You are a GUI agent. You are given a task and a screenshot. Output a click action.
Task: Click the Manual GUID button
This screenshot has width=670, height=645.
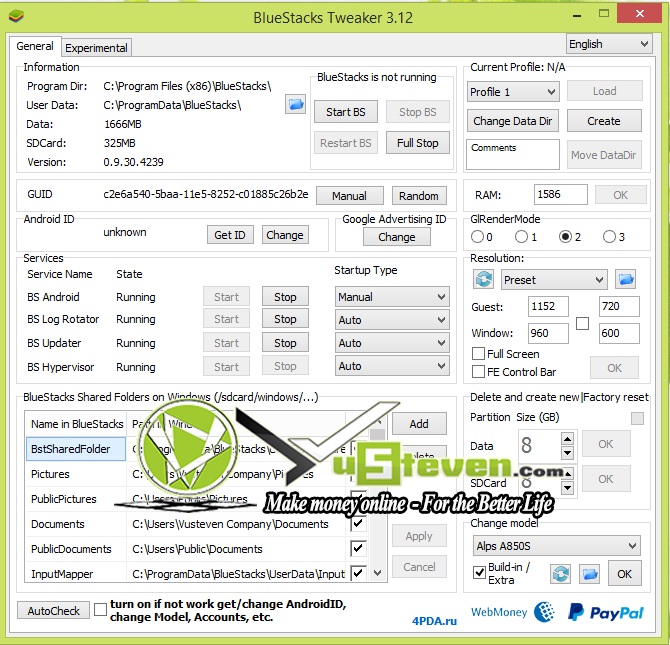[x=350, y=196]
